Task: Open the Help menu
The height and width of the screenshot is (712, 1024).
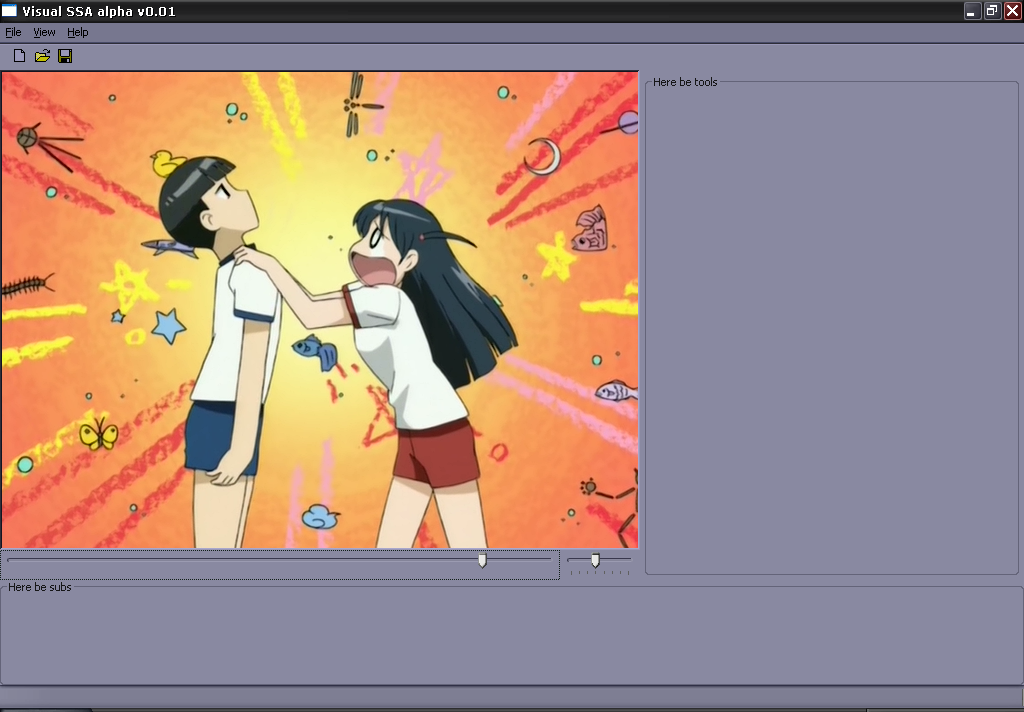Action: [x=78, y=32]
